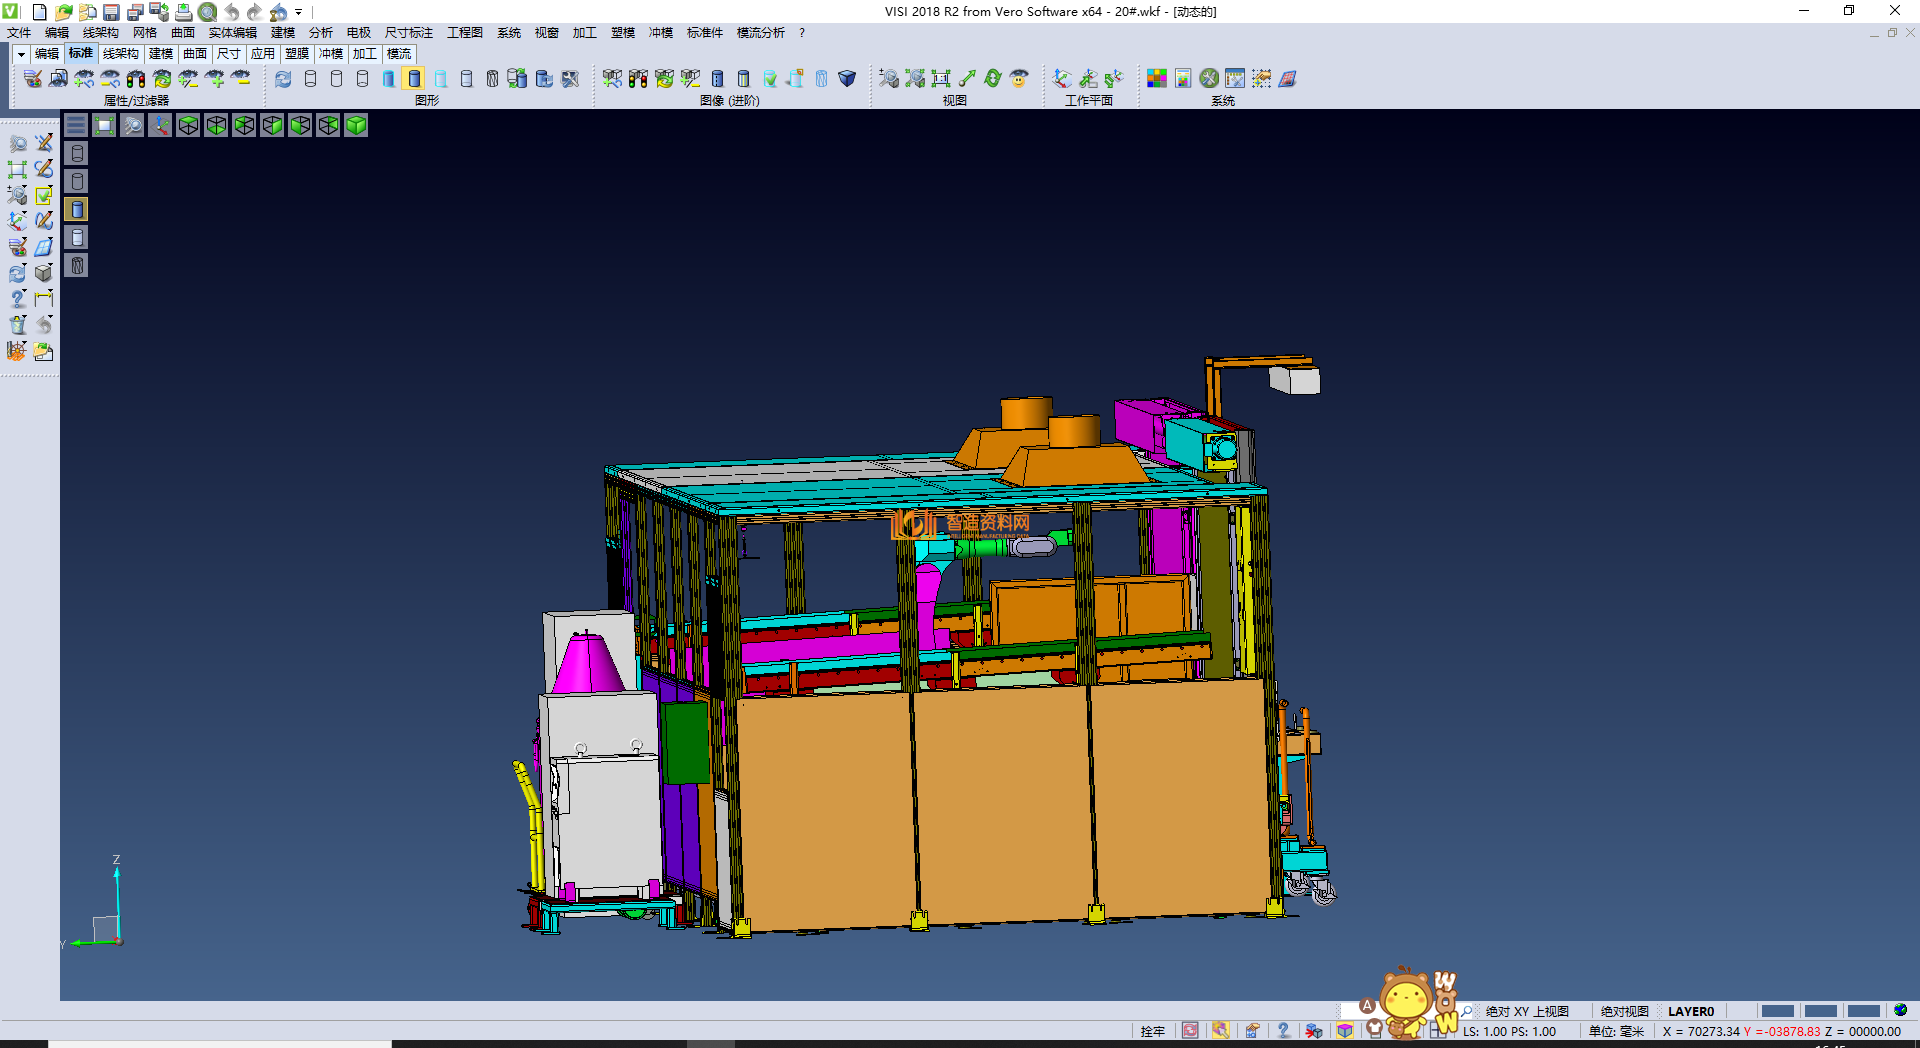Click the 1:1 zoom-to-fit view icon
The height and width of the screenshot is (1048, 1920).
point(941,78)
